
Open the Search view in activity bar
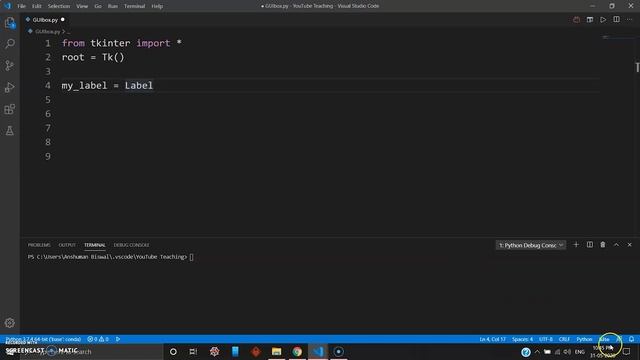(x=10, y=44)
